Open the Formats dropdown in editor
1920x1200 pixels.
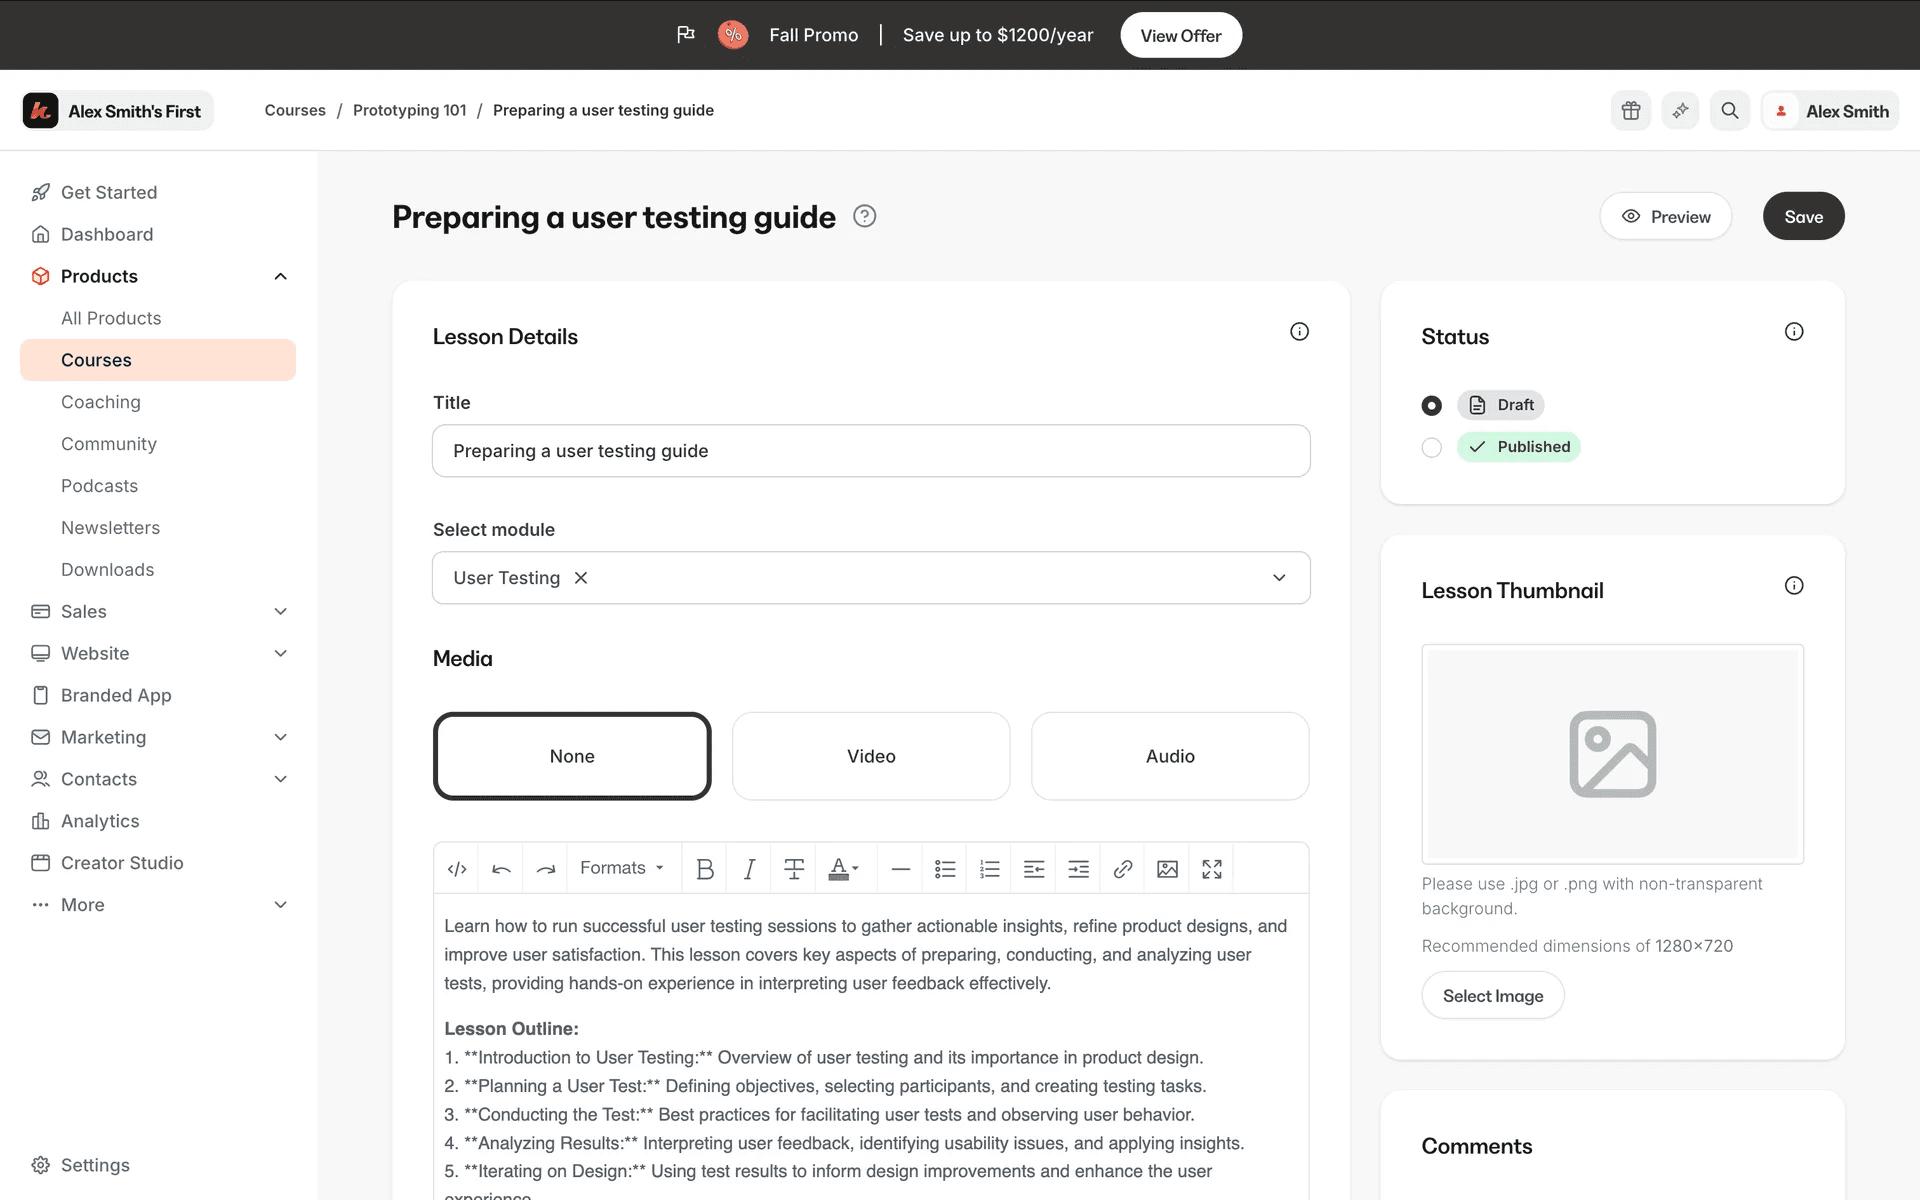coord(622,869)
